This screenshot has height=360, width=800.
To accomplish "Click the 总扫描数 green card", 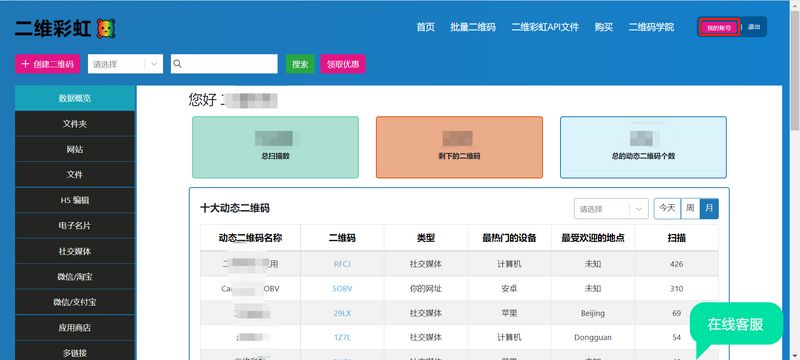I will 276,147.
